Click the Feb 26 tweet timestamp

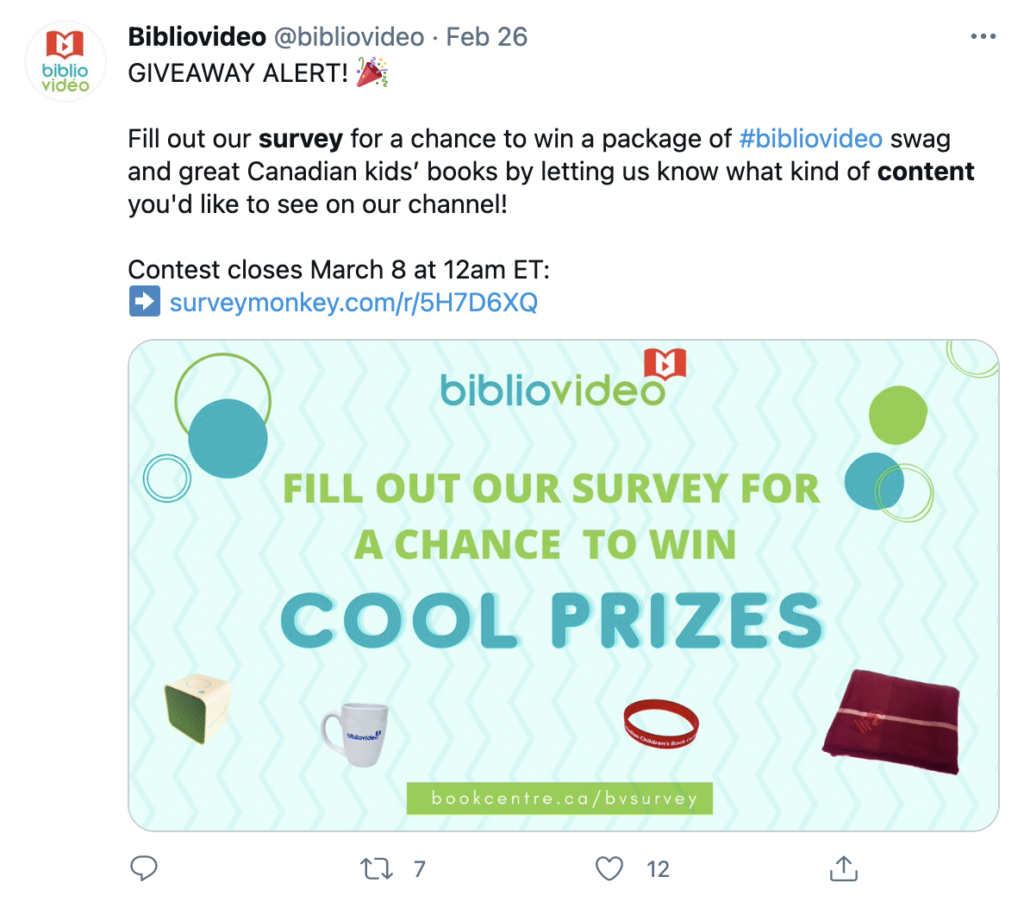point(487,37)
